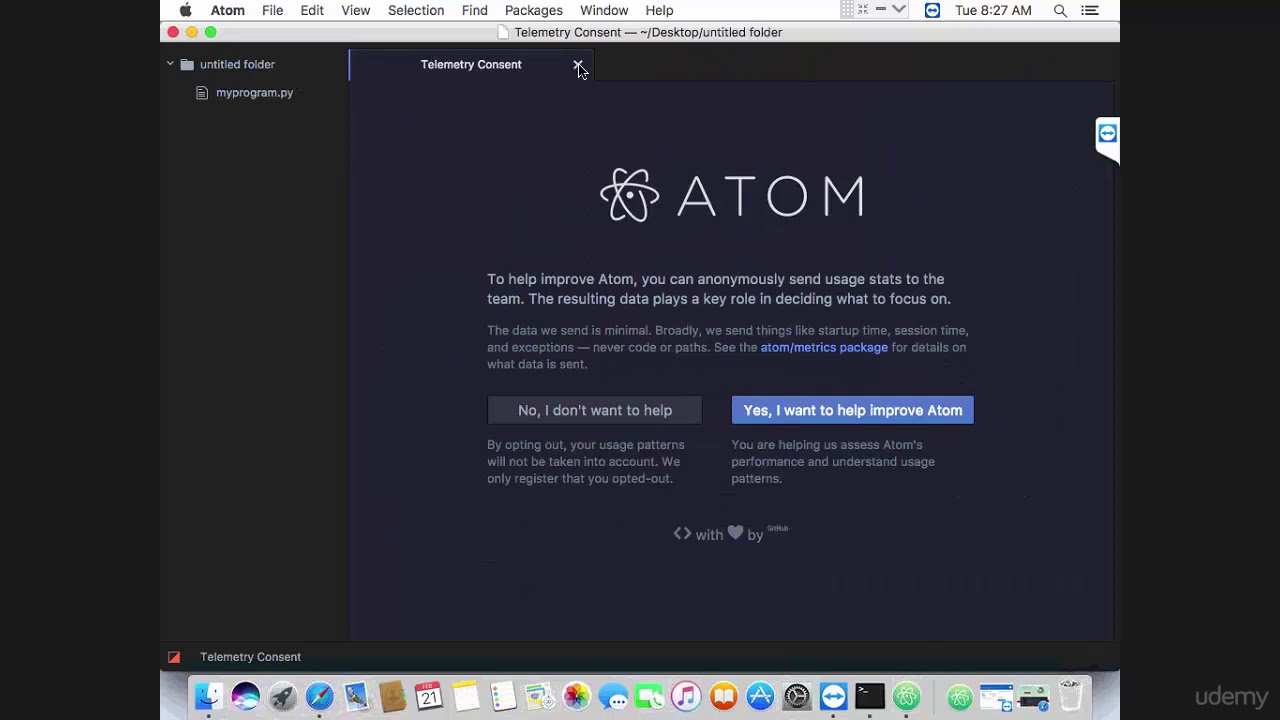Image resolution: width=1280 pixels, height=720 pixels.
Task: Open App Store from the Dock
Action: click(760, 696)
